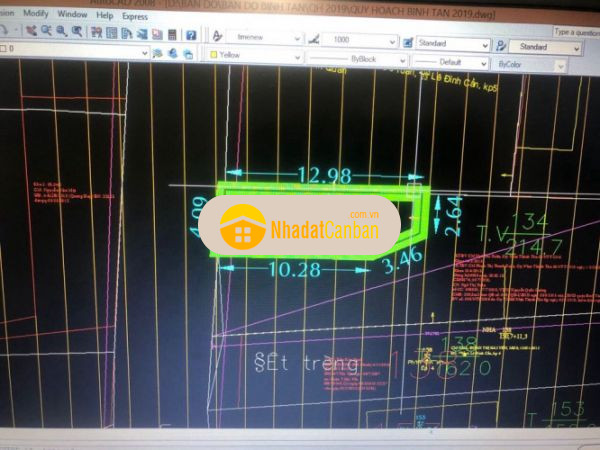This screenshot has height=450, width=600.
Task: Click the Table Style icon
Action: [x=408, y=43]
